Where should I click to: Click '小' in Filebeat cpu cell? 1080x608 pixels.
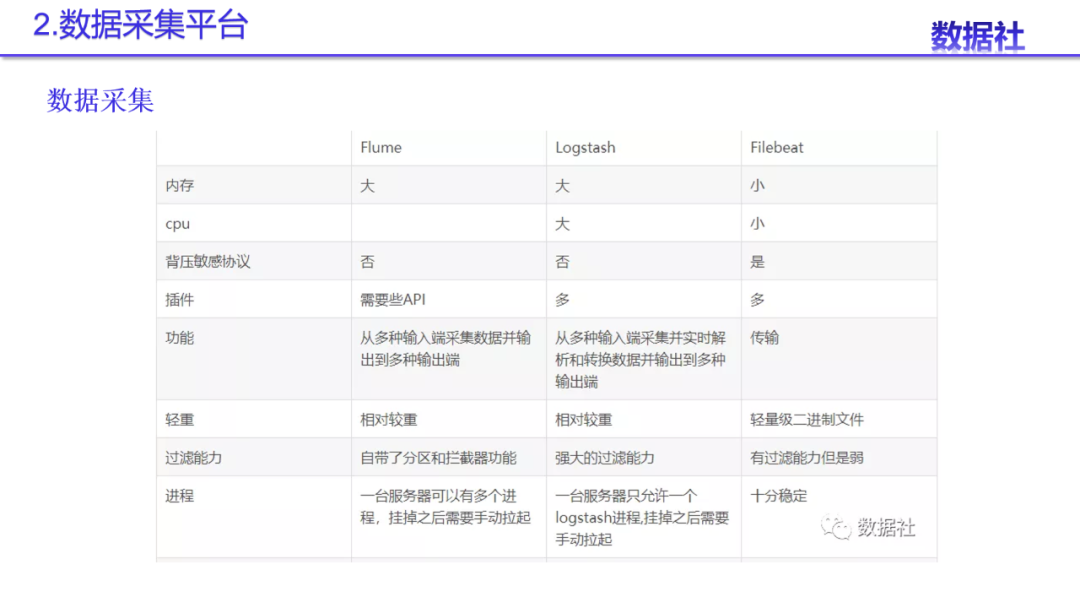tap(757, 224)
